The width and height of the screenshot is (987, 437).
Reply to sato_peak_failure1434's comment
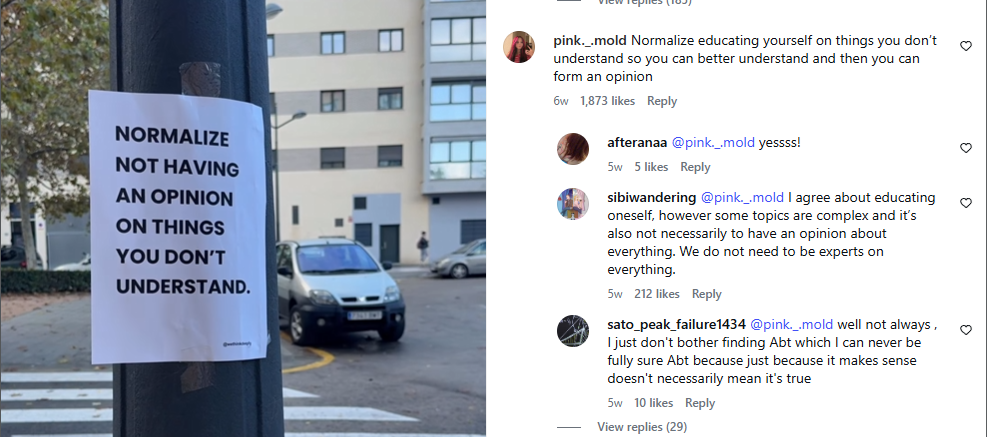(700, 403)
